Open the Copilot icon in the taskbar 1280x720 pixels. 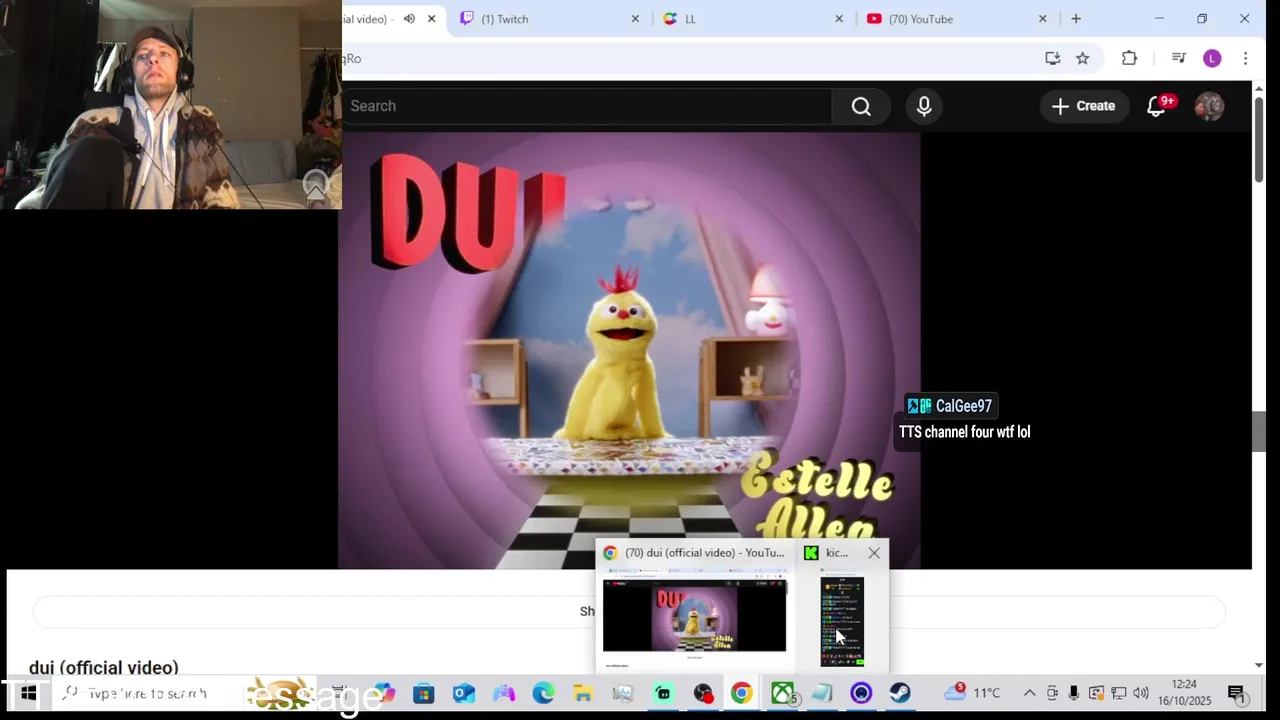pyautogui.click(x=384, y=693)
